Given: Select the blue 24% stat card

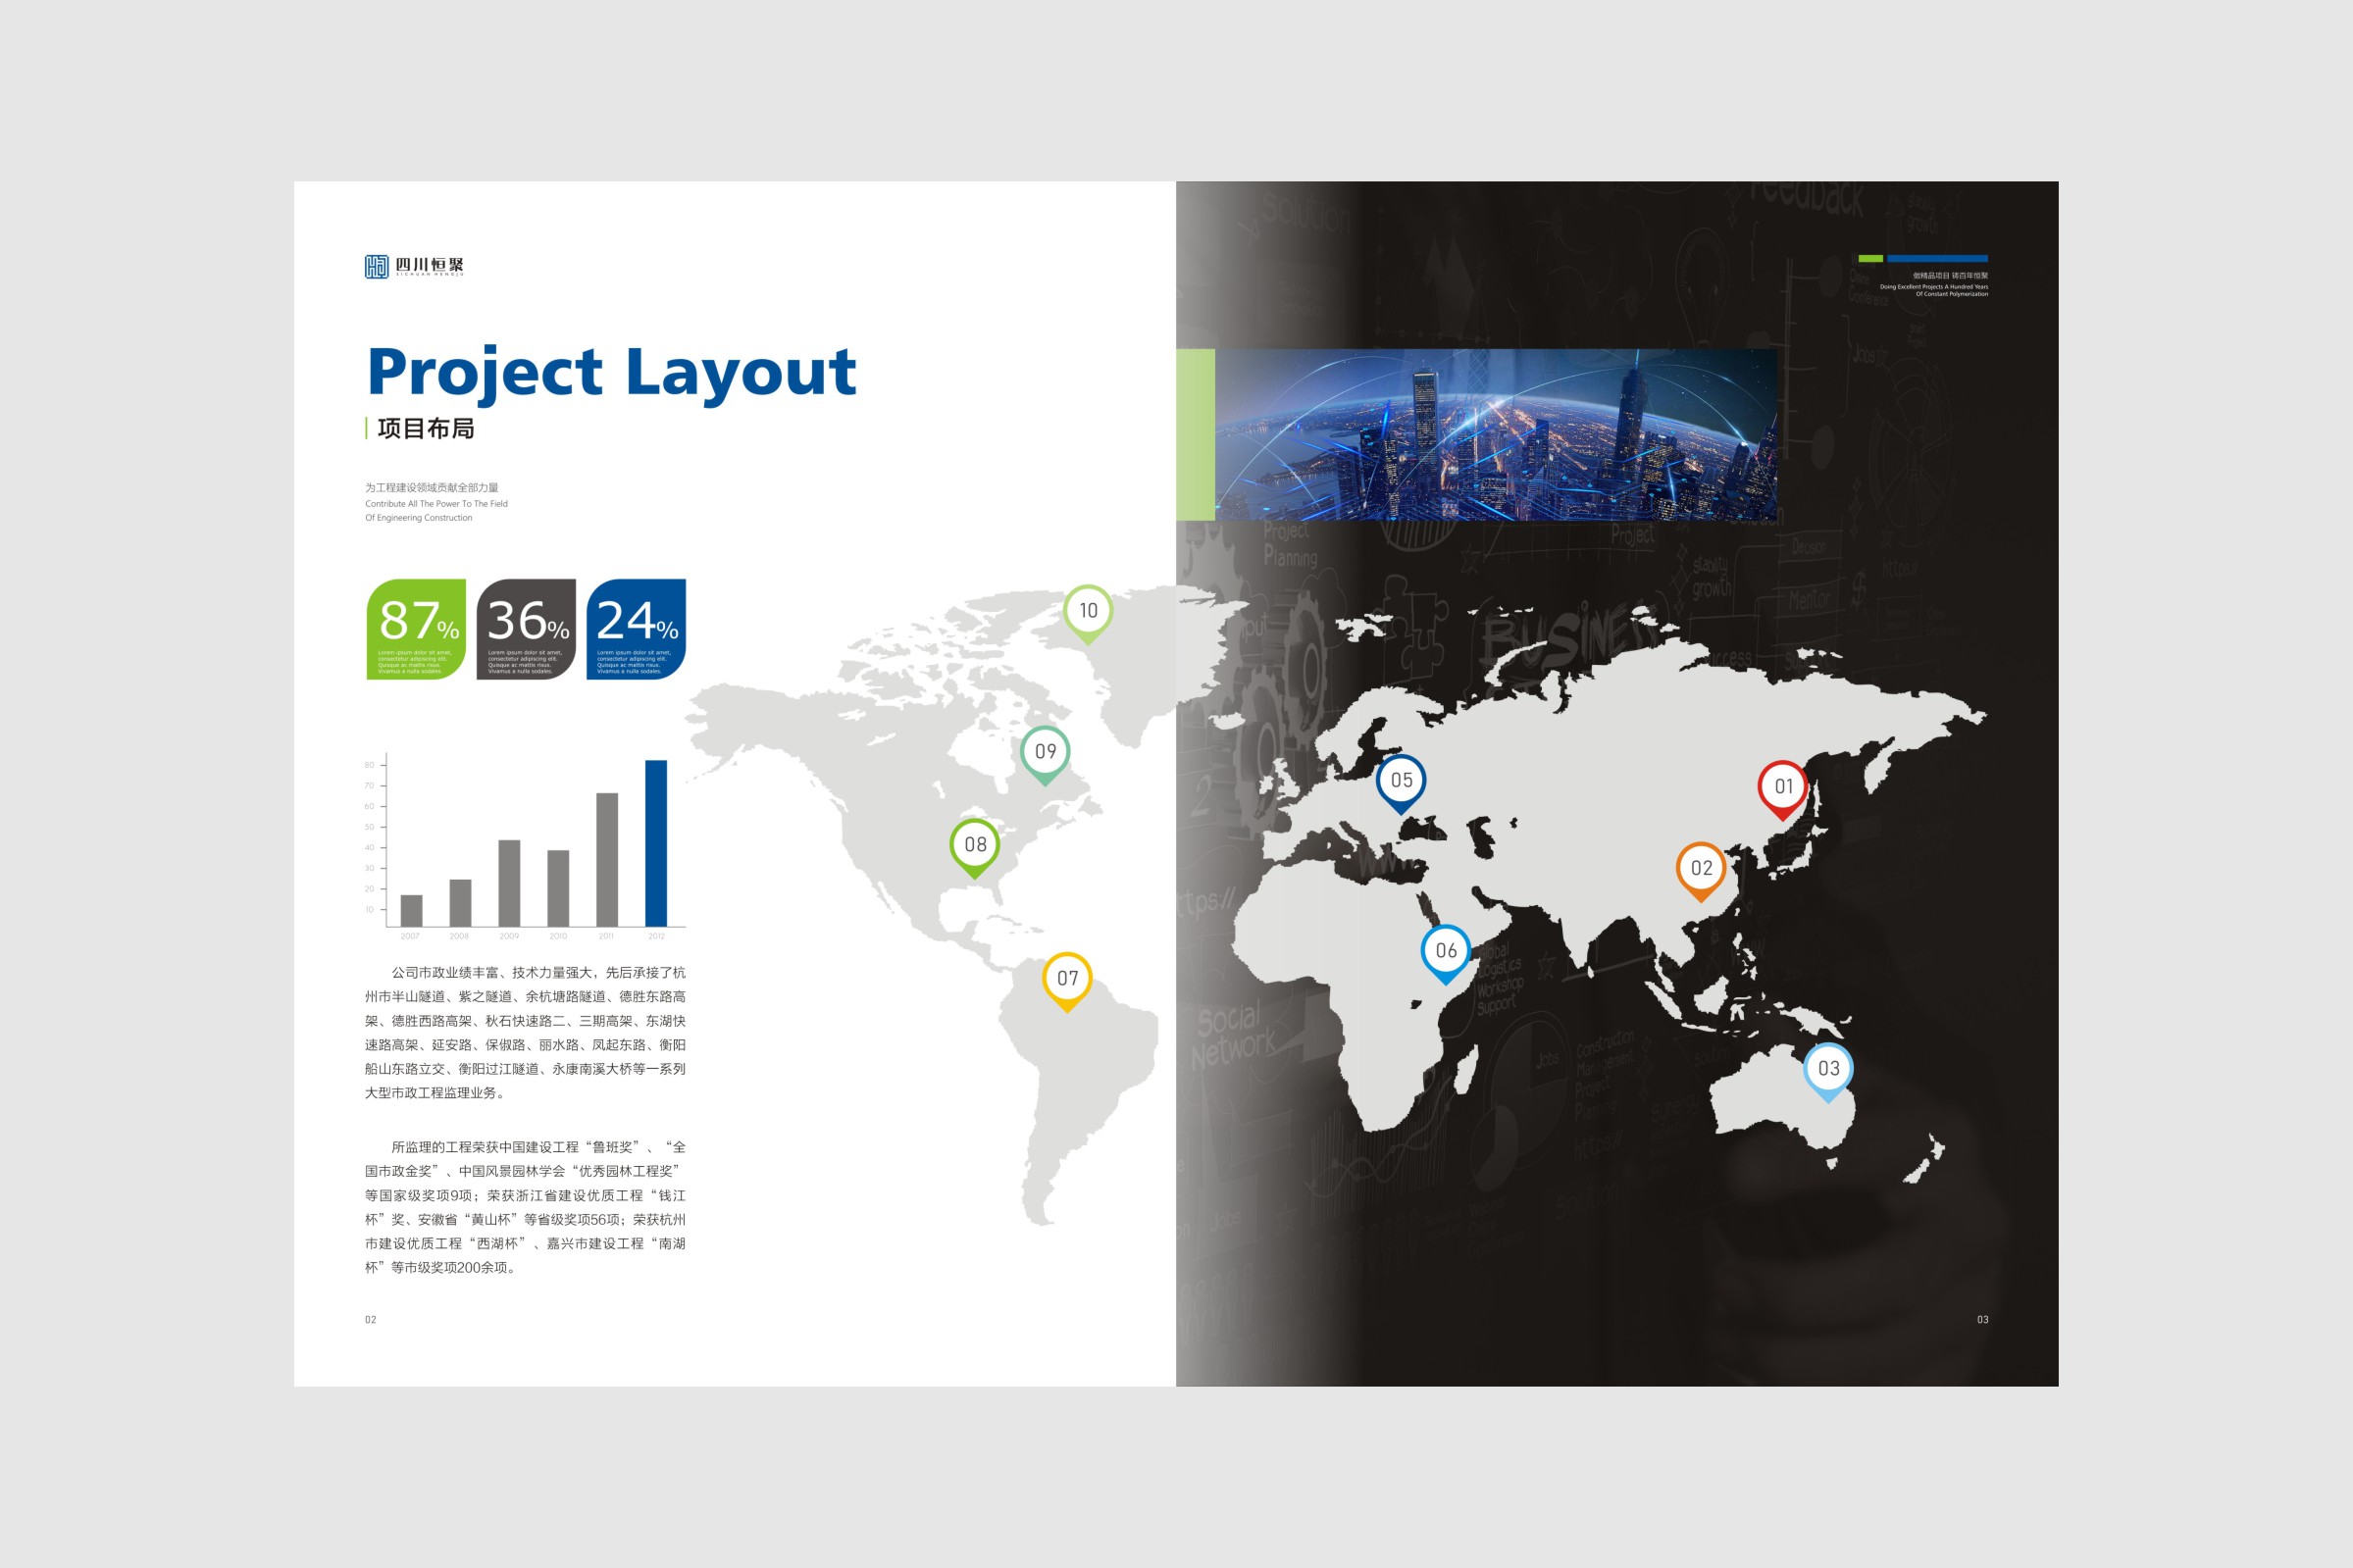Looking at the screenshot, I should pos(636,629).
